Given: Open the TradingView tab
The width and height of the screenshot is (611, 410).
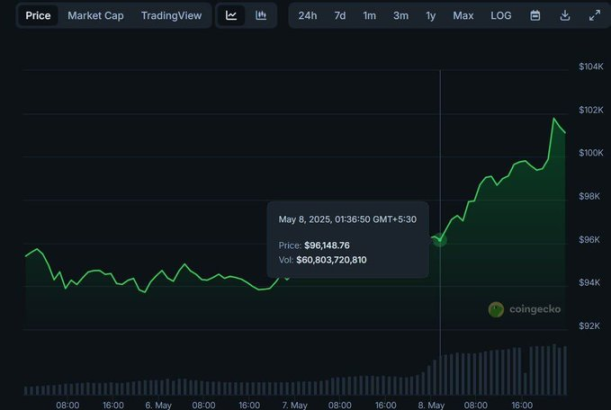Looking at the screenshot, I should (x=171, y=16).
